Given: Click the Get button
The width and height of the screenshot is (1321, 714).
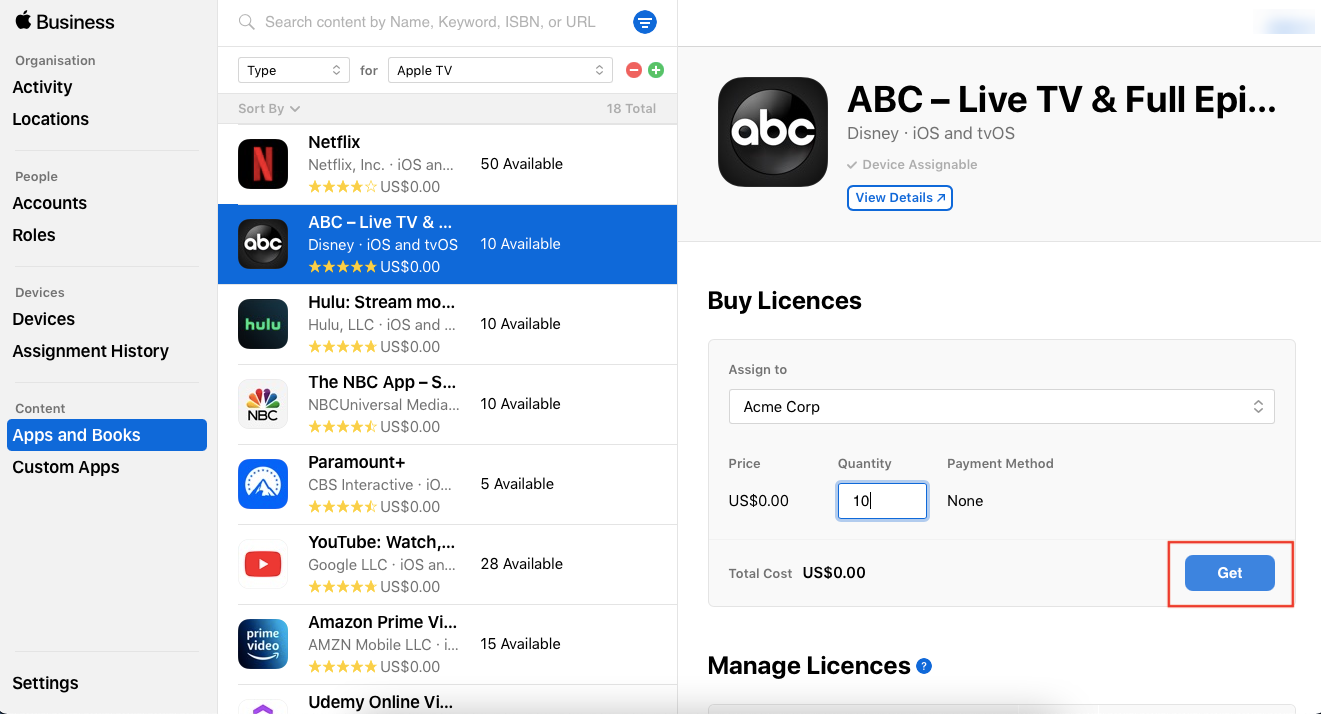Looking at the screenshot, I should tap(1230, 573).
